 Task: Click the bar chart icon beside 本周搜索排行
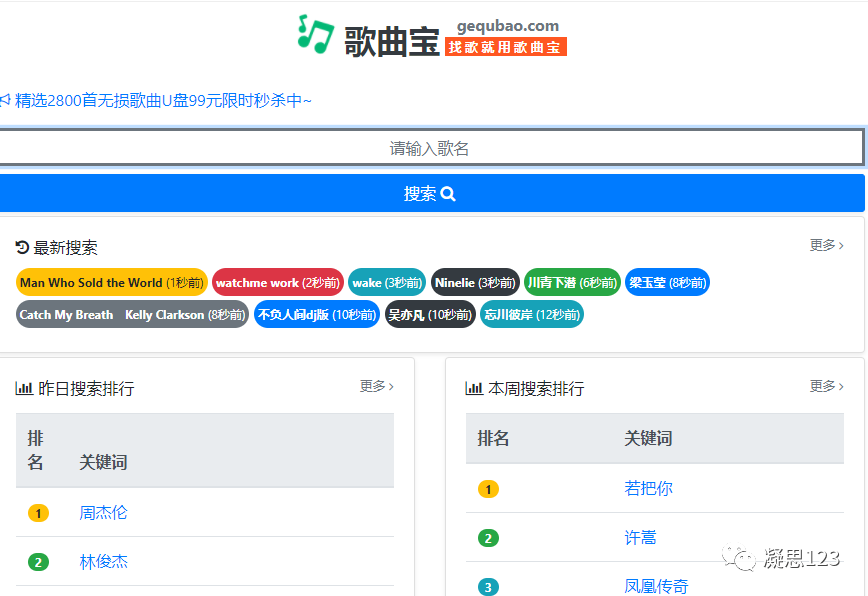tap(473, 388)
